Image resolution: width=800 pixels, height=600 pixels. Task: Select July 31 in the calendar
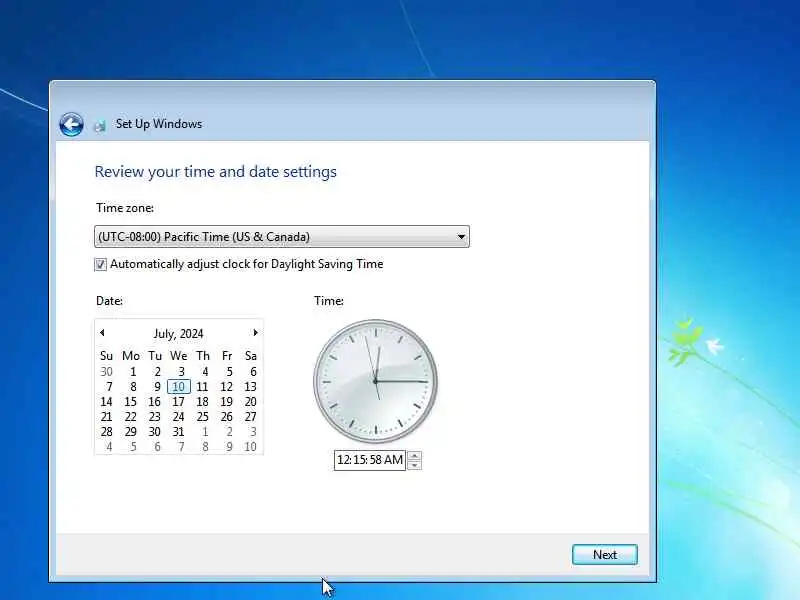[x=178, y=432]
